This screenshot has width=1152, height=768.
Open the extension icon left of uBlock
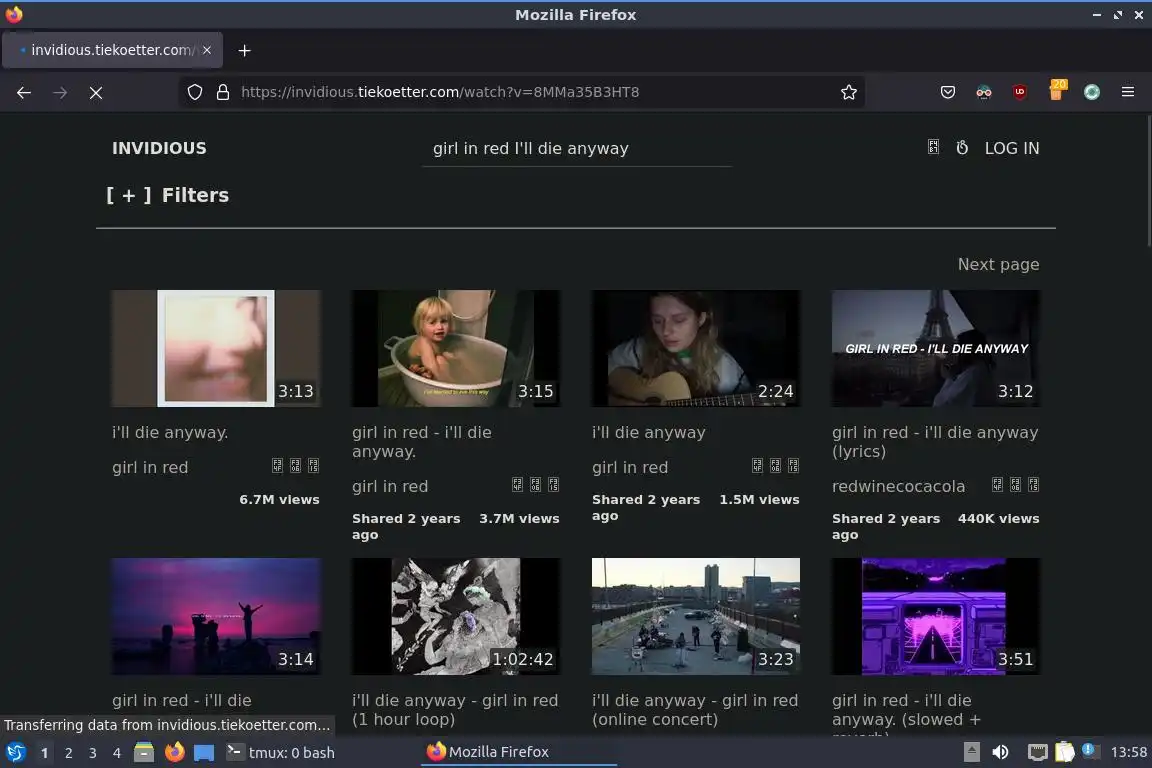pyautogui.click(x=984, y=92)
